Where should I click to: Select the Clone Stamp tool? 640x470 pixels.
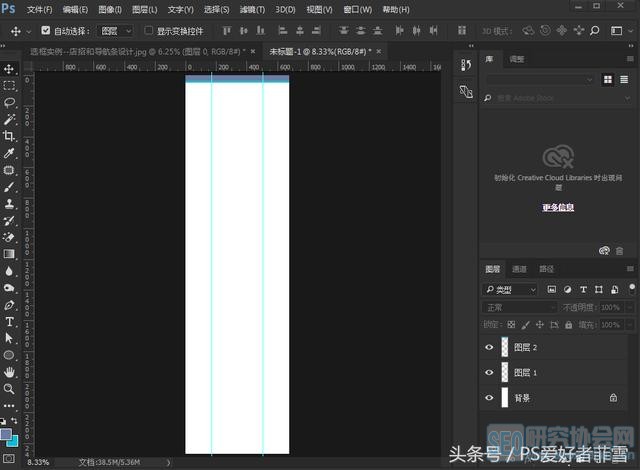(x=9, y=204)
